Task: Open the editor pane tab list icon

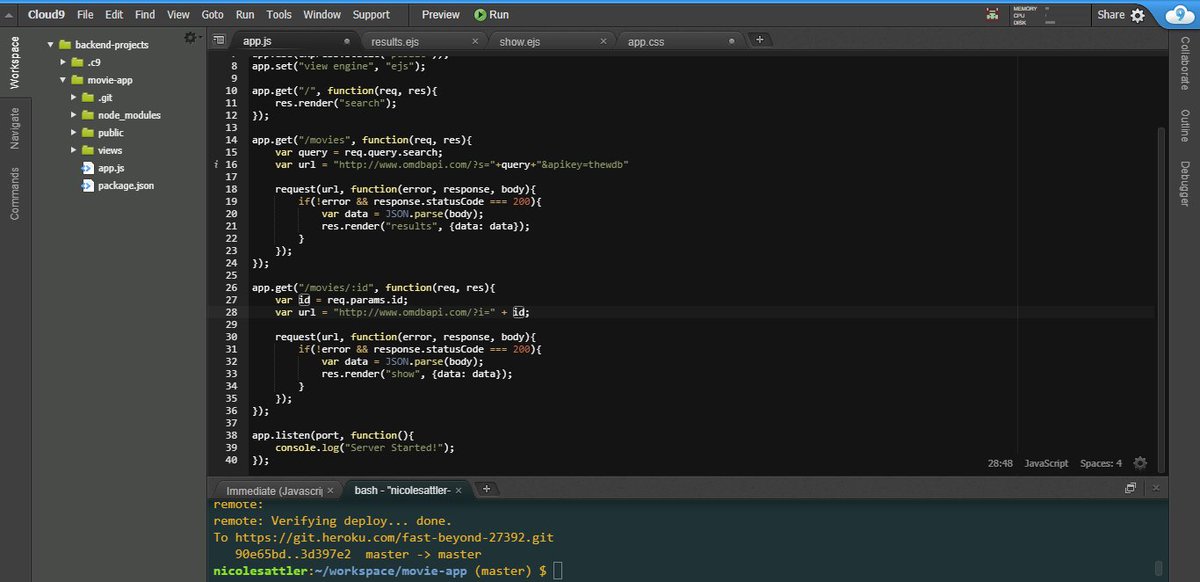Action: (220, 41)
